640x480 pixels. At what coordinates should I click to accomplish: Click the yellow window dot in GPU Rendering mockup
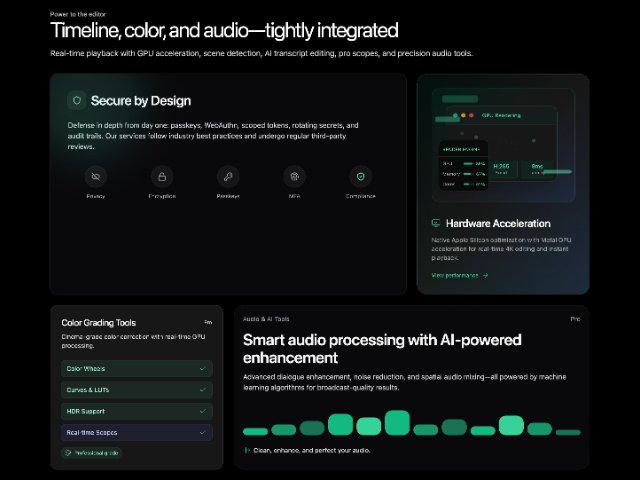[x=463, y=116]
